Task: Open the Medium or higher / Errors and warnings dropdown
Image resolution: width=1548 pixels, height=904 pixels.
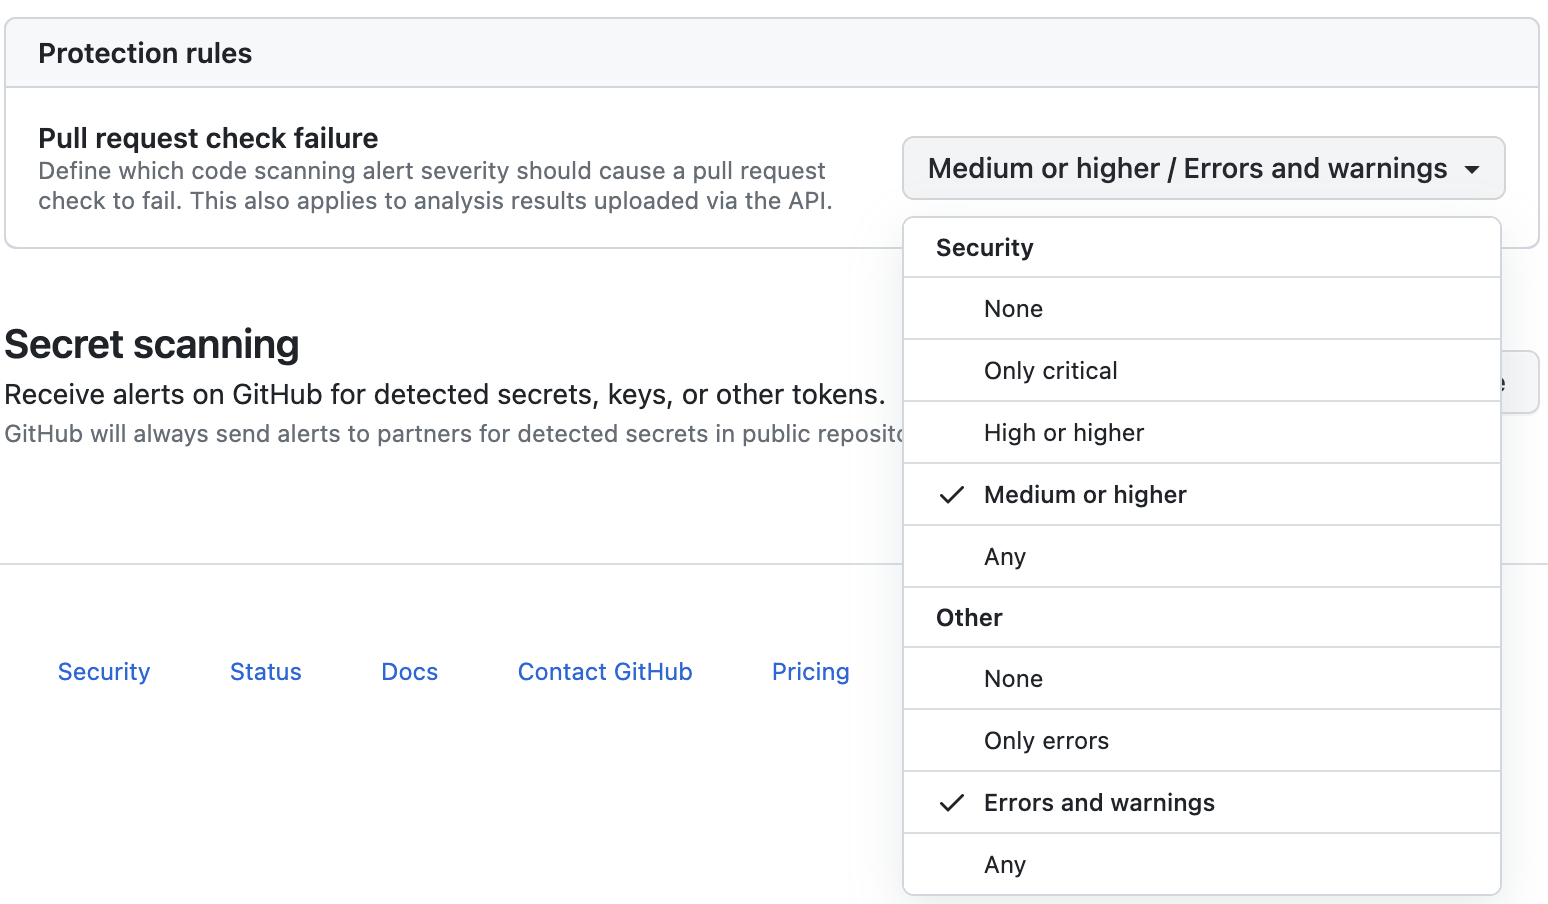Action: pos(1203,168)
